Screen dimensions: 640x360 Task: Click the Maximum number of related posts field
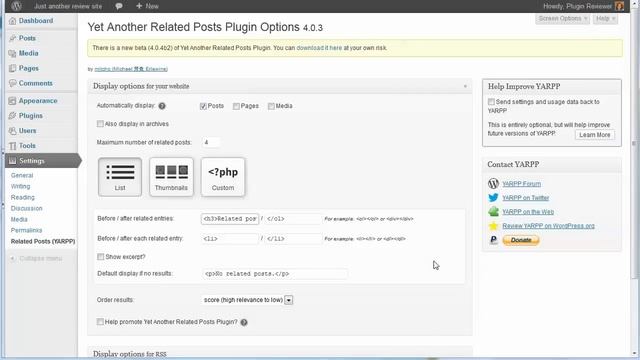211,142
